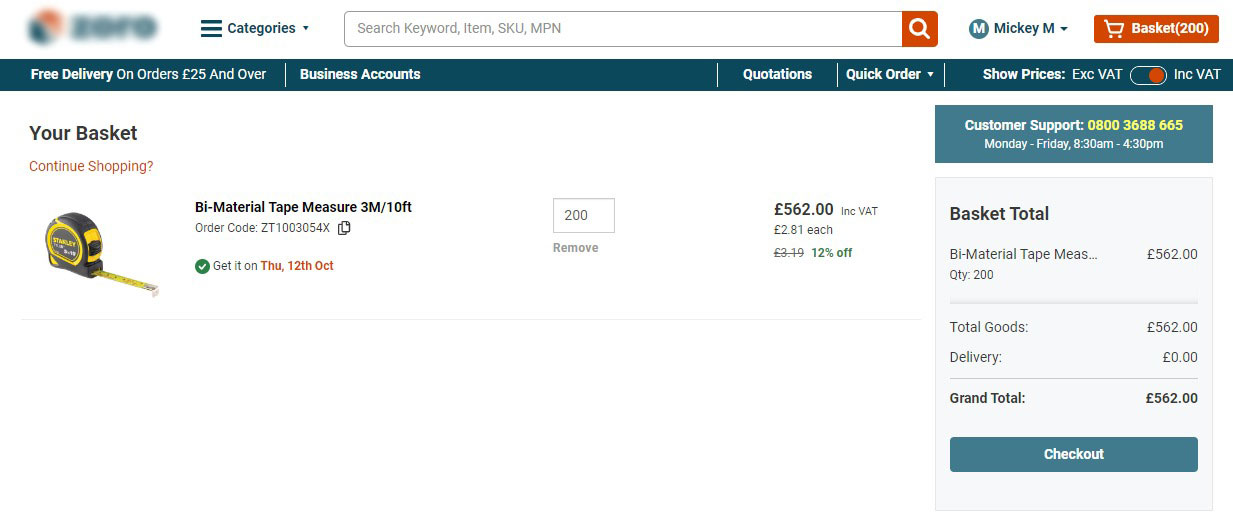Click the Grand Total £562.00 amount
Screen dimensions: 1233x527
(x=1171, y=398)
